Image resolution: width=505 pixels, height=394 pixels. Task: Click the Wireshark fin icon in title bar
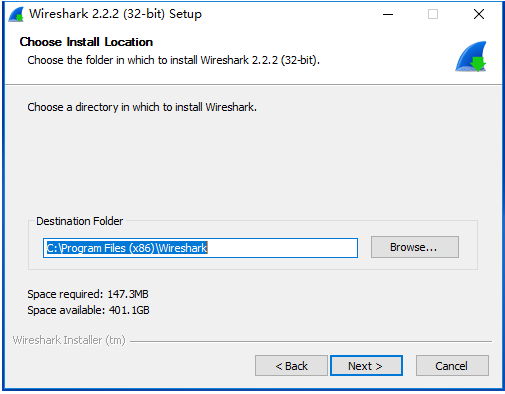pos(16,14)
